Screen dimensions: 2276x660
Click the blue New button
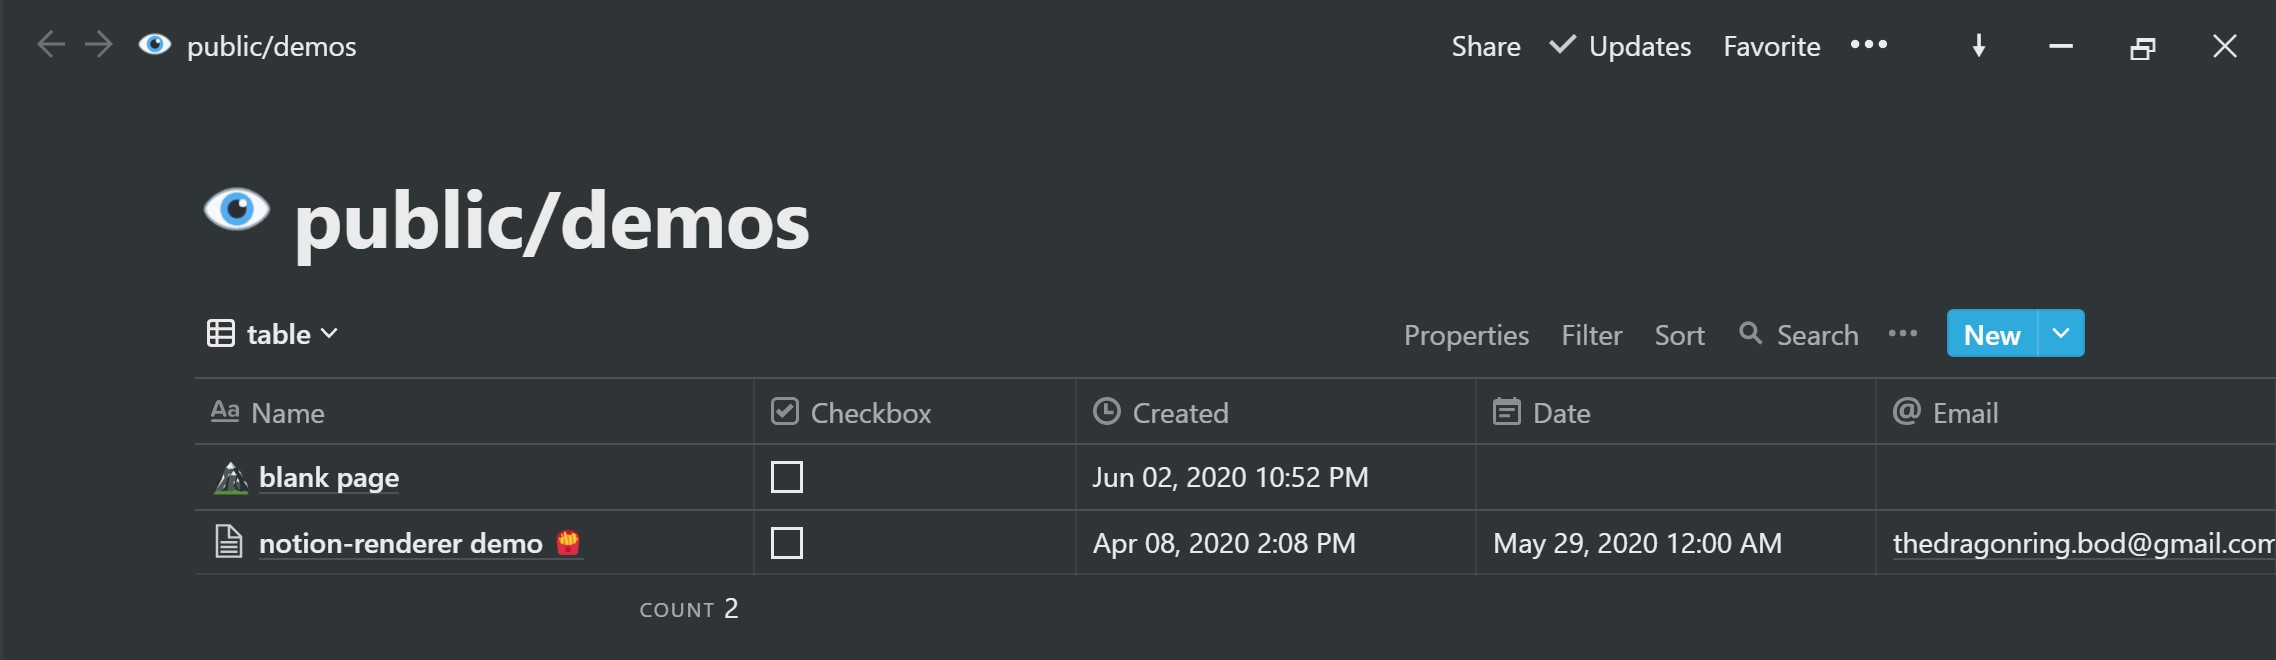coord(1992,334)
